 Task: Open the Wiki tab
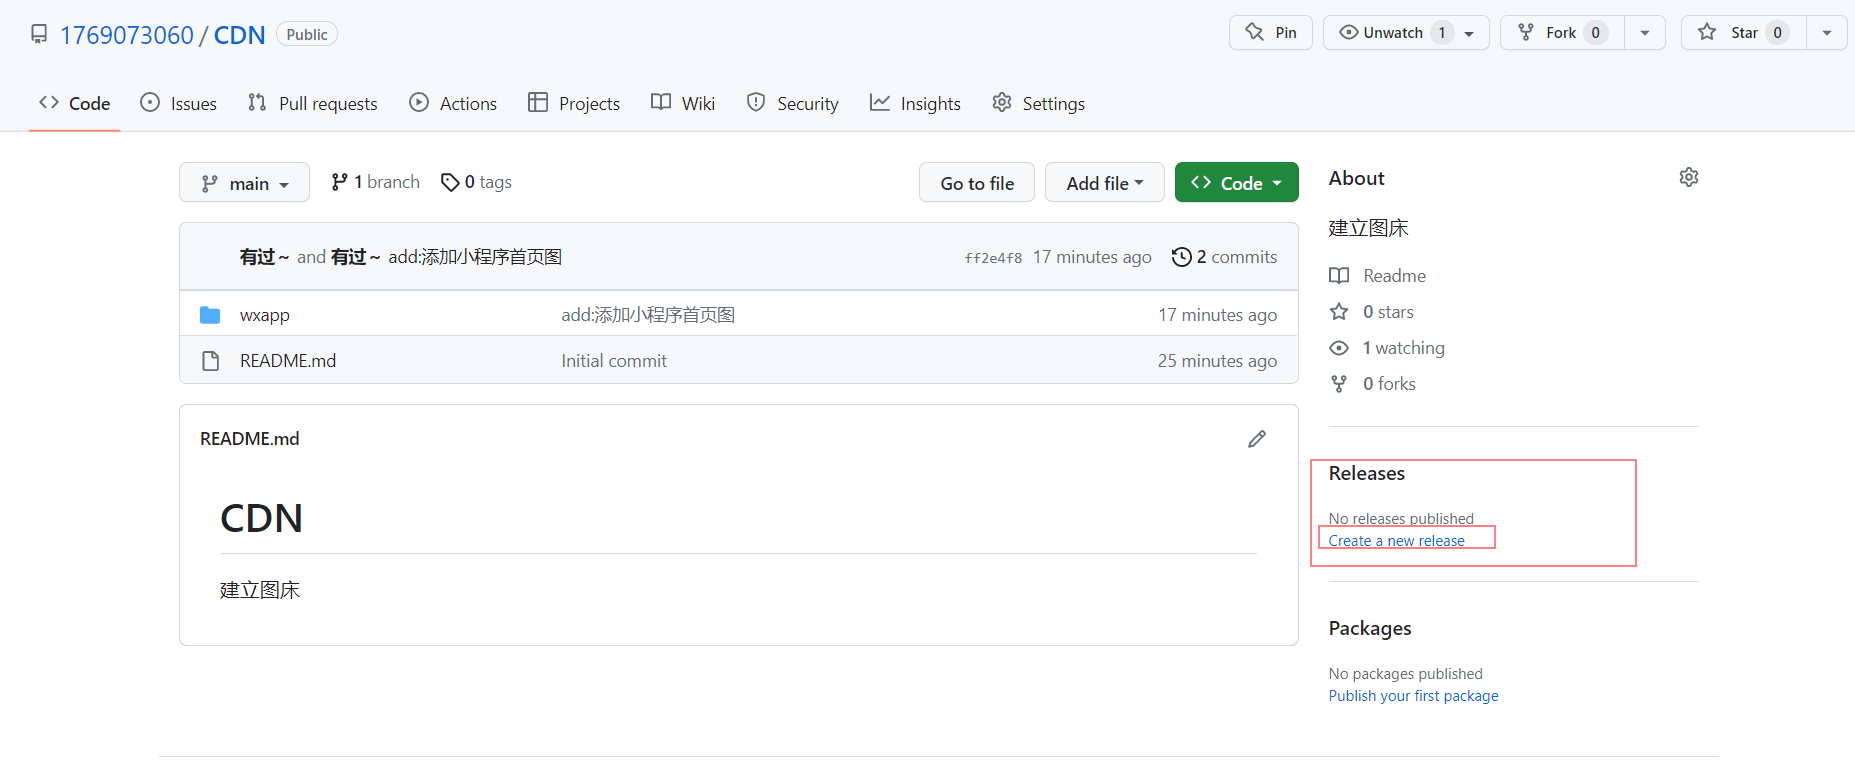(x=683, y=103)
